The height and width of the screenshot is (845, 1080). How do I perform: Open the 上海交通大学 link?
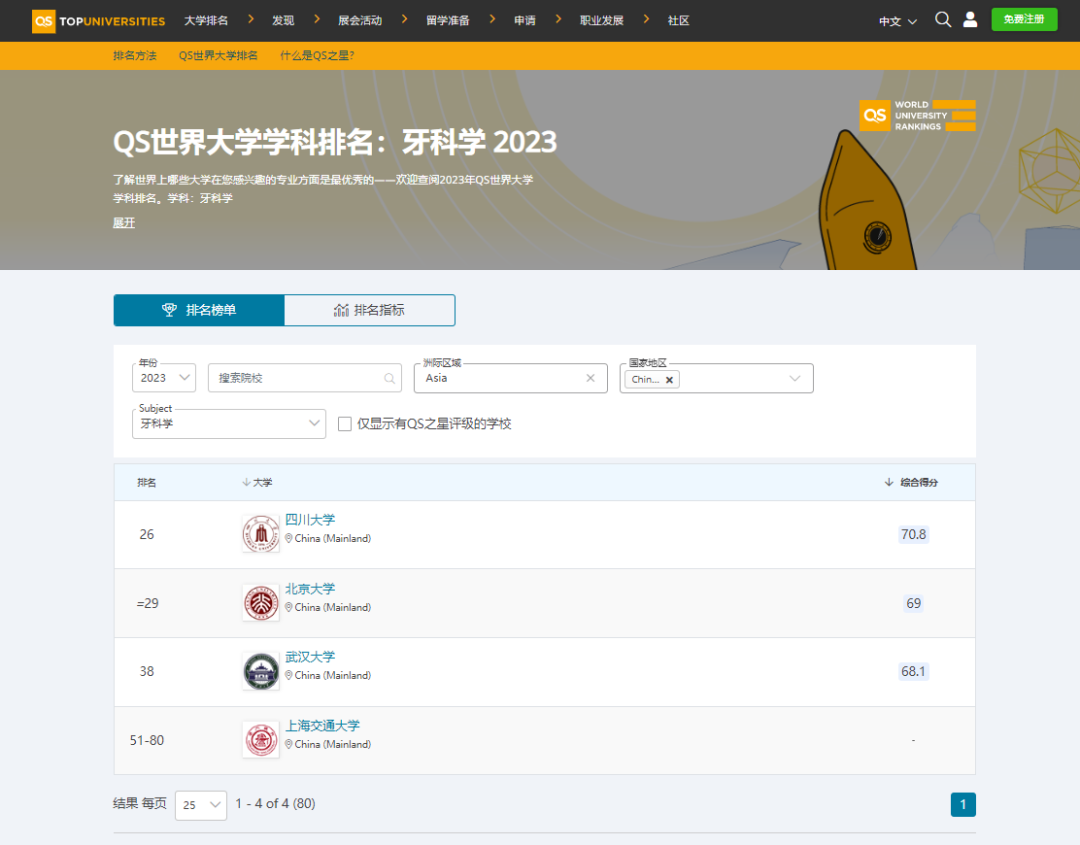[322, 726]
